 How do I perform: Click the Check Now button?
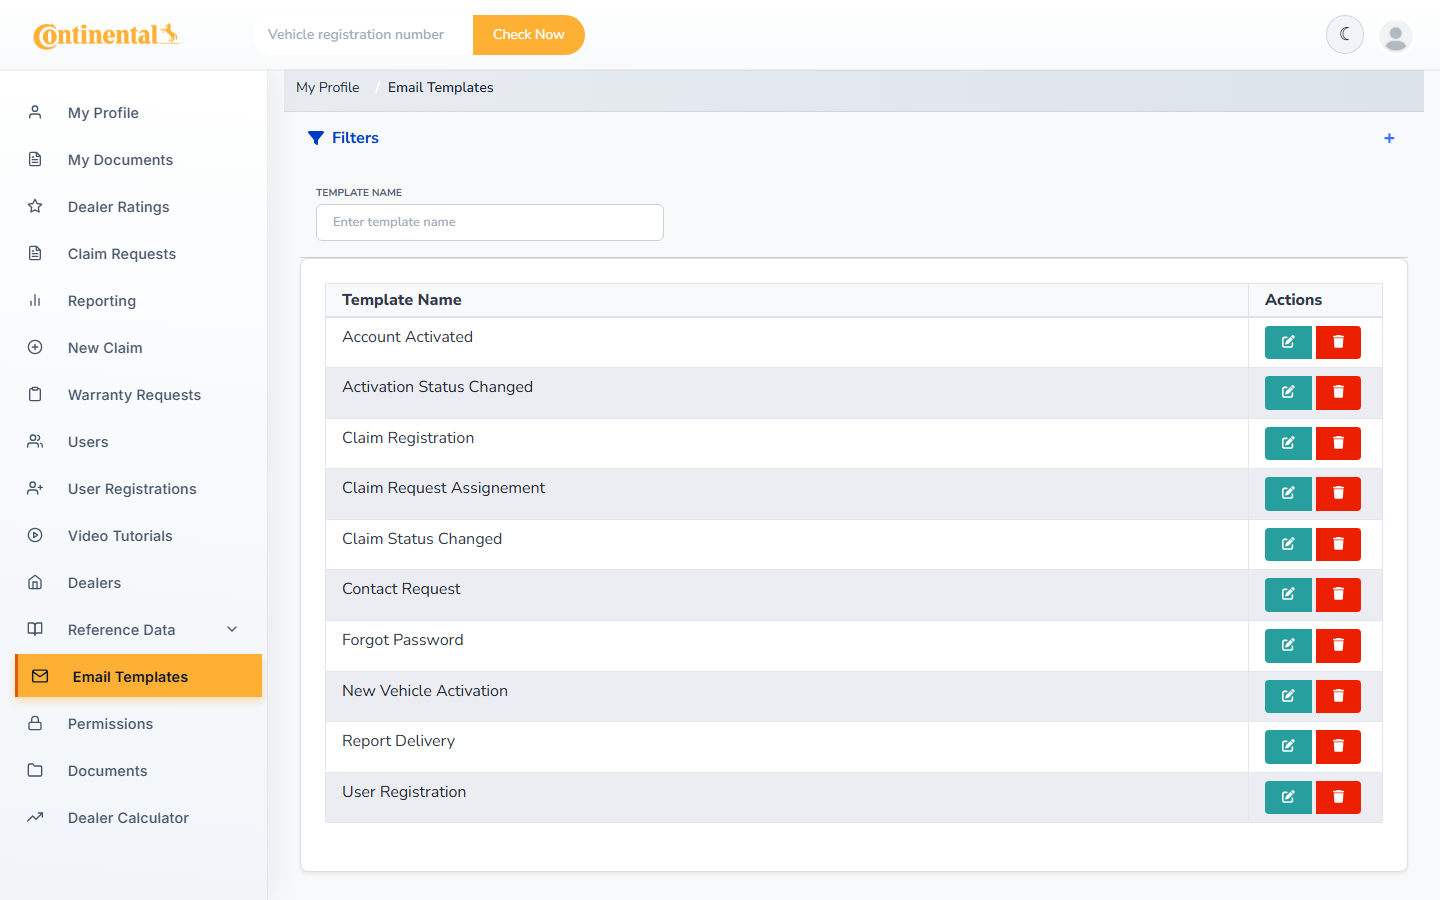click(528, 35)
